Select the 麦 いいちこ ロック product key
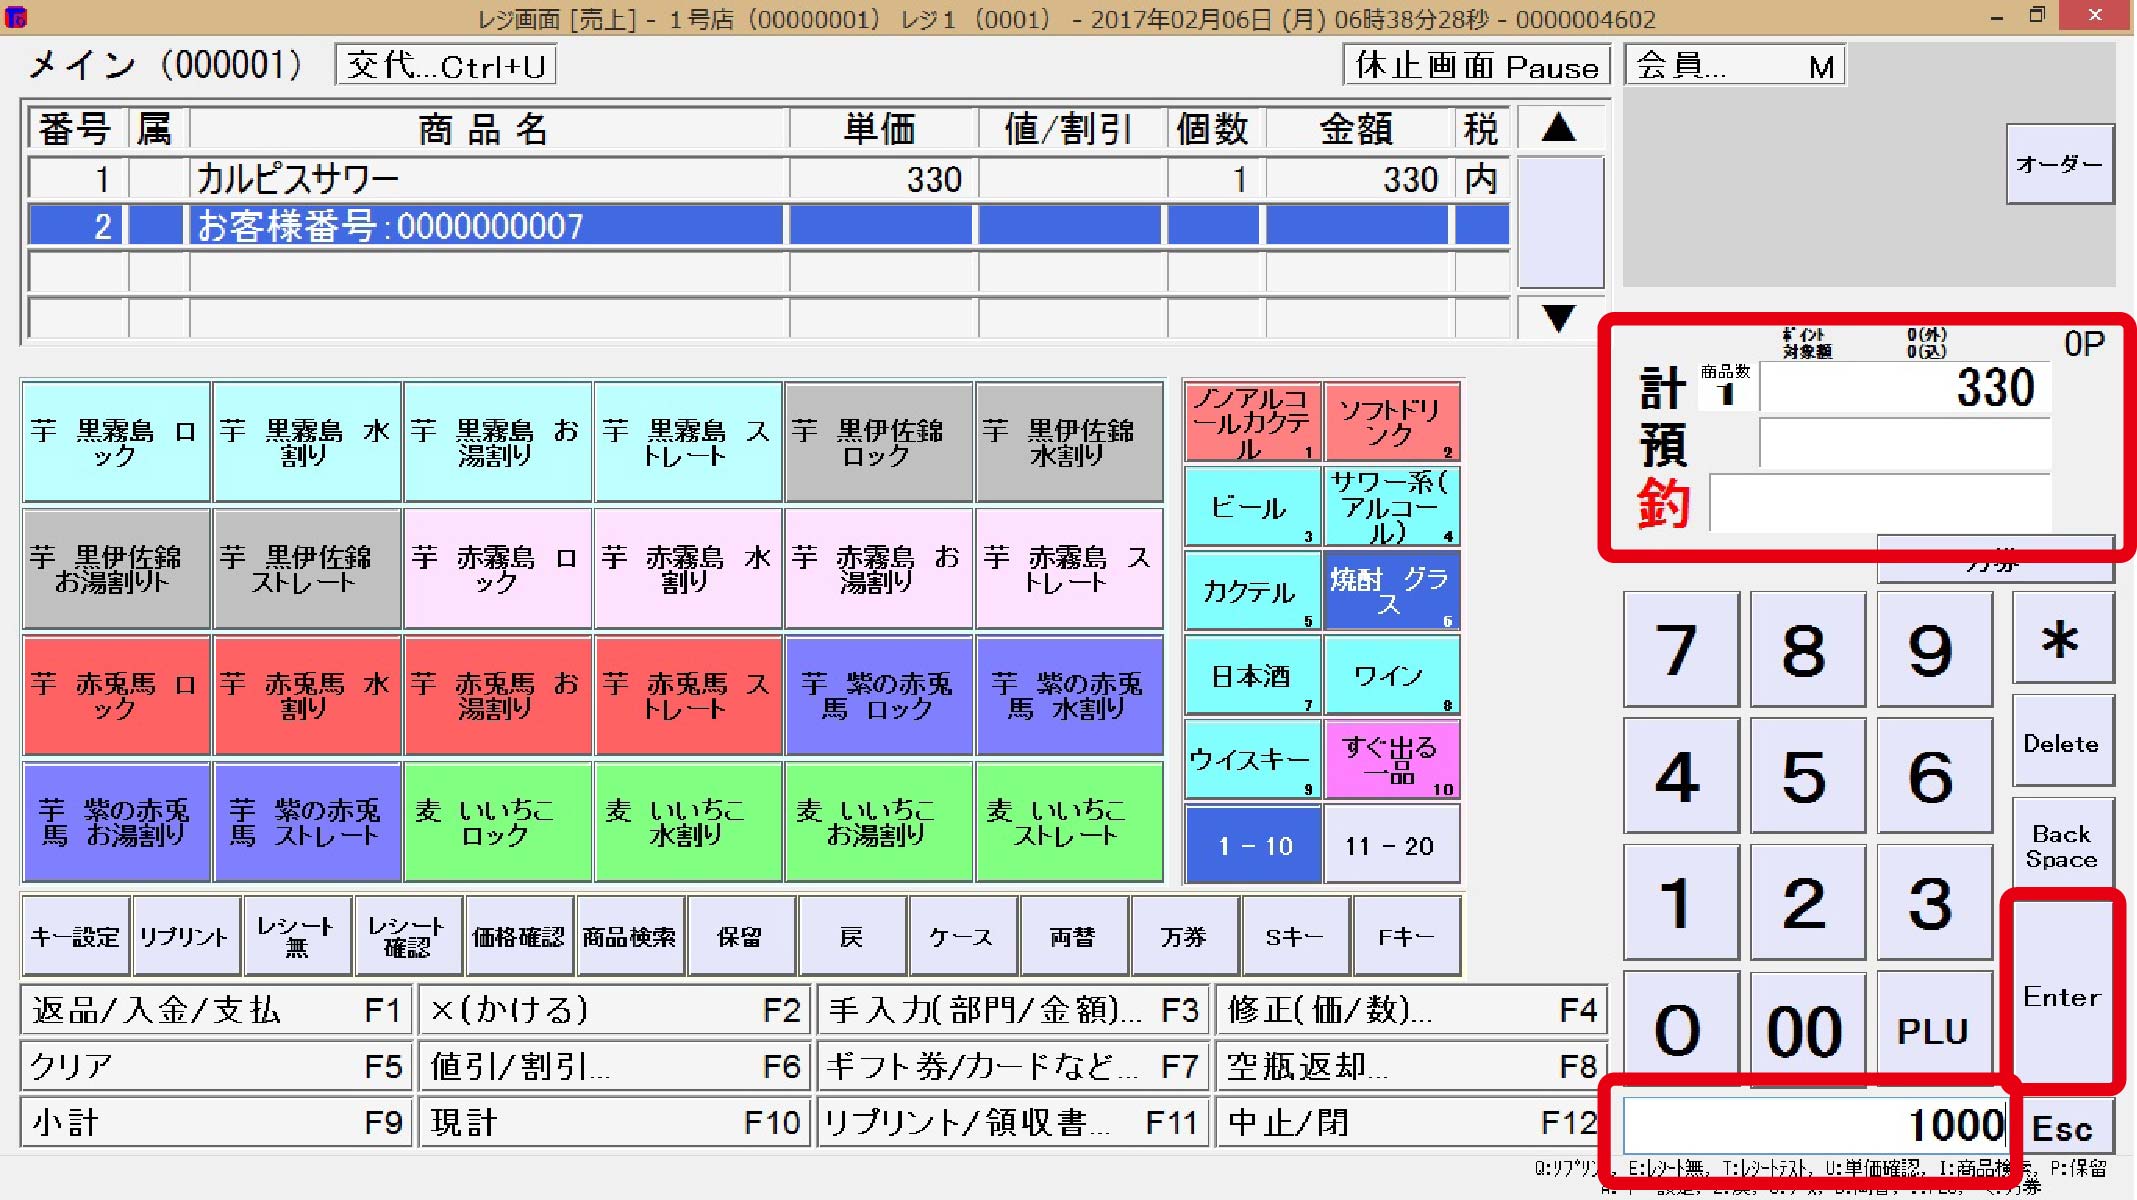The width and height of the screenshot is (2137, 1200). tap(497, 822)
